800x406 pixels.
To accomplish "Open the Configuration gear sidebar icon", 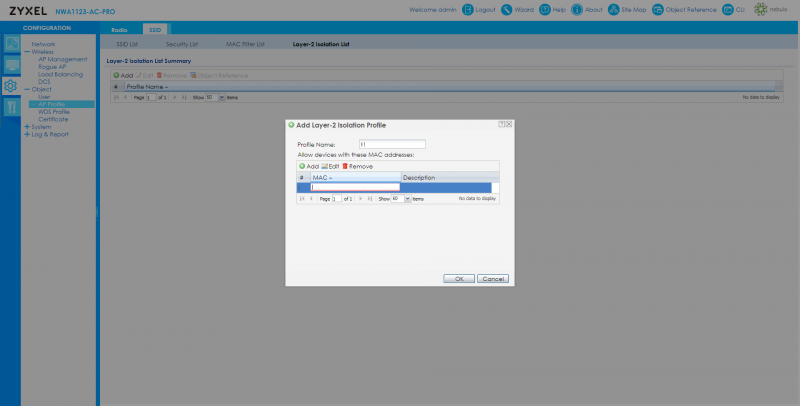I will (x=10, y=86).
